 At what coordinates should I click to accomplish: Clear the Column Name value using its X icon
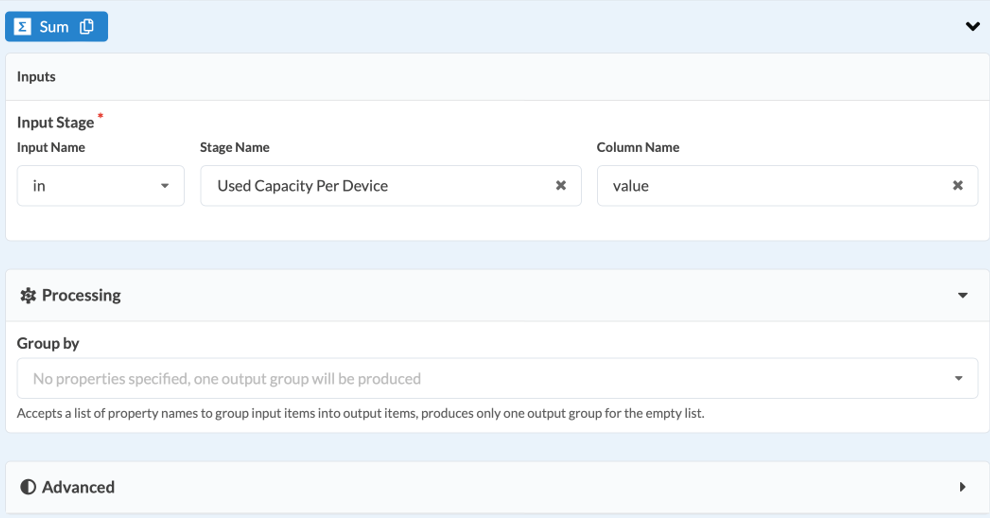pyautogui.click(x=957, y=186)
